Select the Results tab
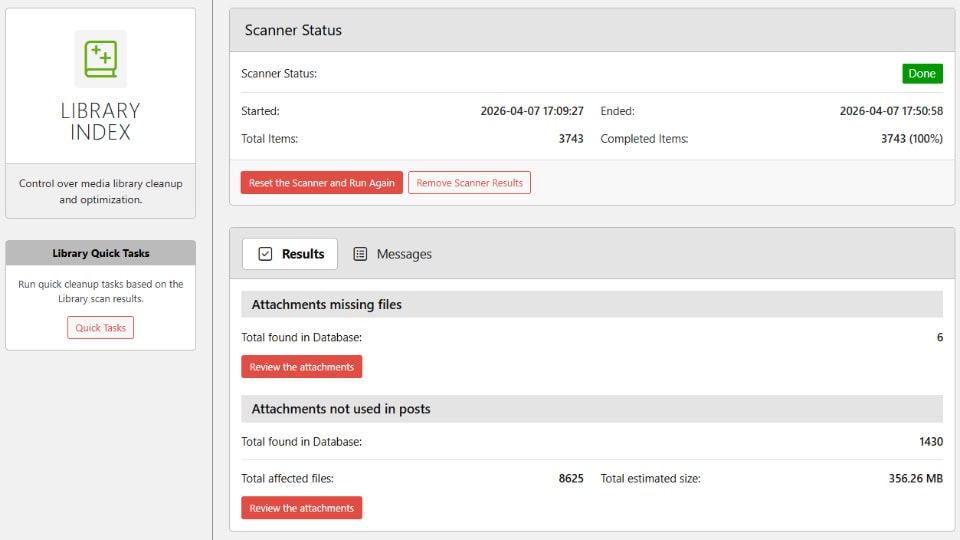This screenshot has height=540, width=960. tap(290, 254)
